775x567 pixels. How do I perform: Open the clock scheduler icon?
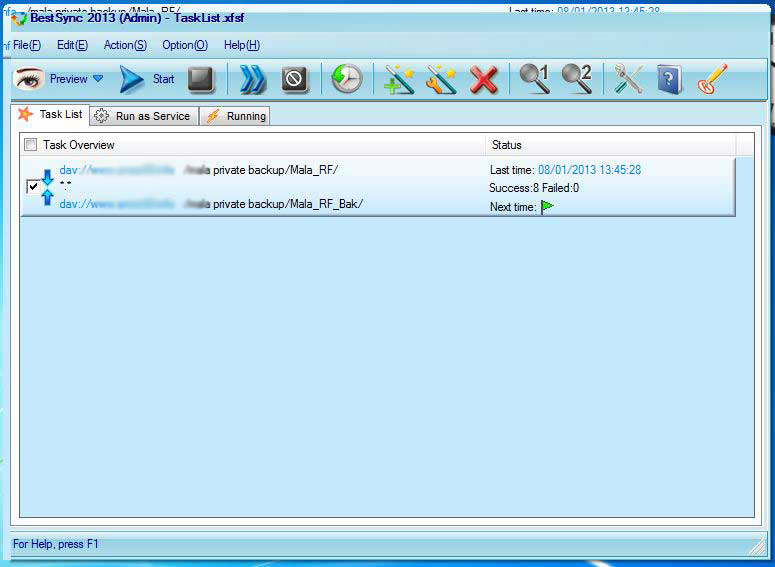(346, 79)
